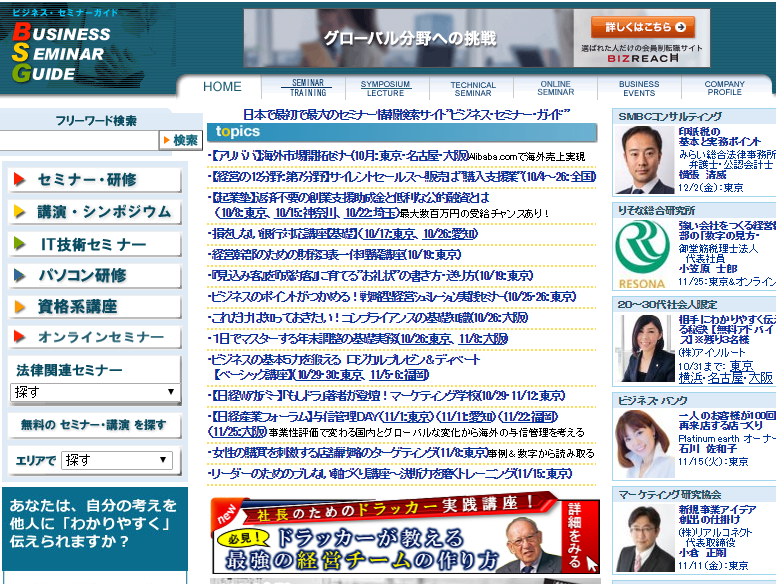The height and width of the screenshot is (584, 776).
Task: Open リーダーのための軸づくり講座 link
Action: (x=391, y=474)
